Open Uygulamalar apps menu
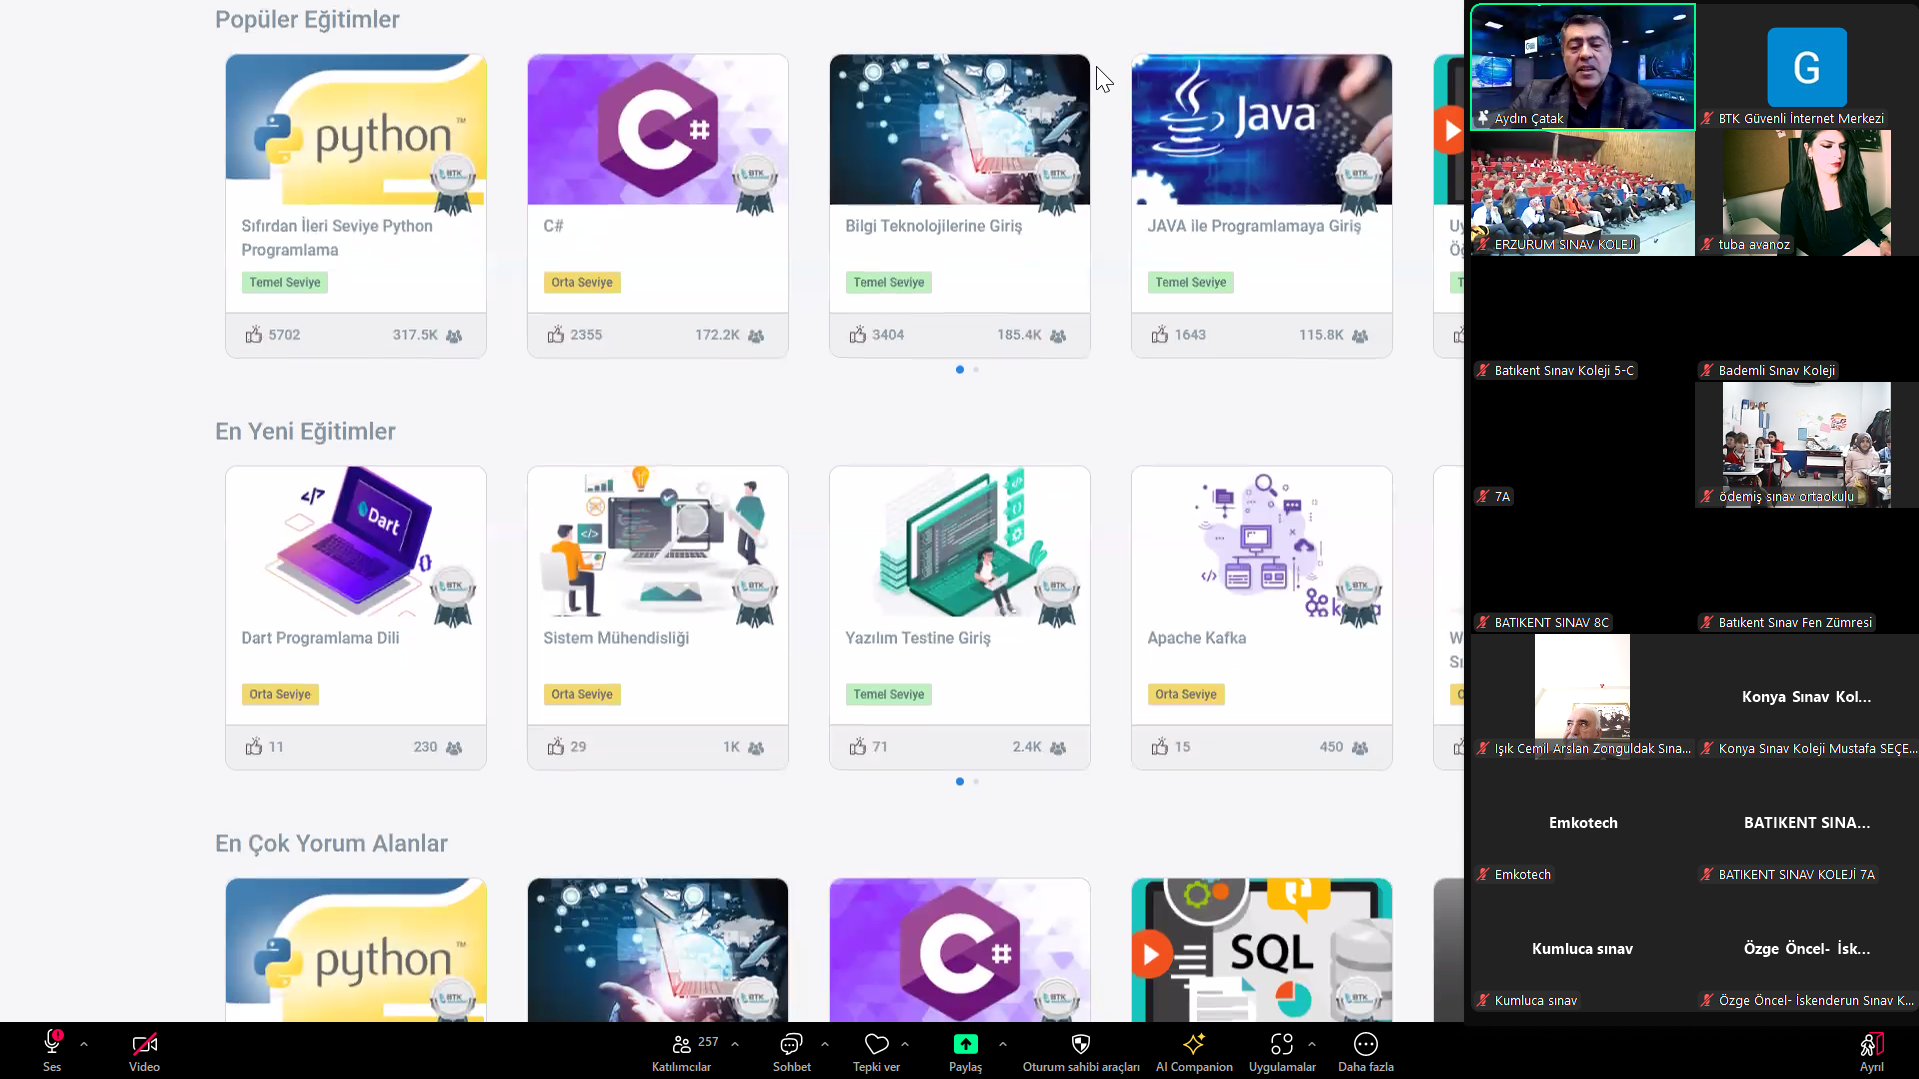Screen dimensions: 1919x1079 coord(1282,1051)
